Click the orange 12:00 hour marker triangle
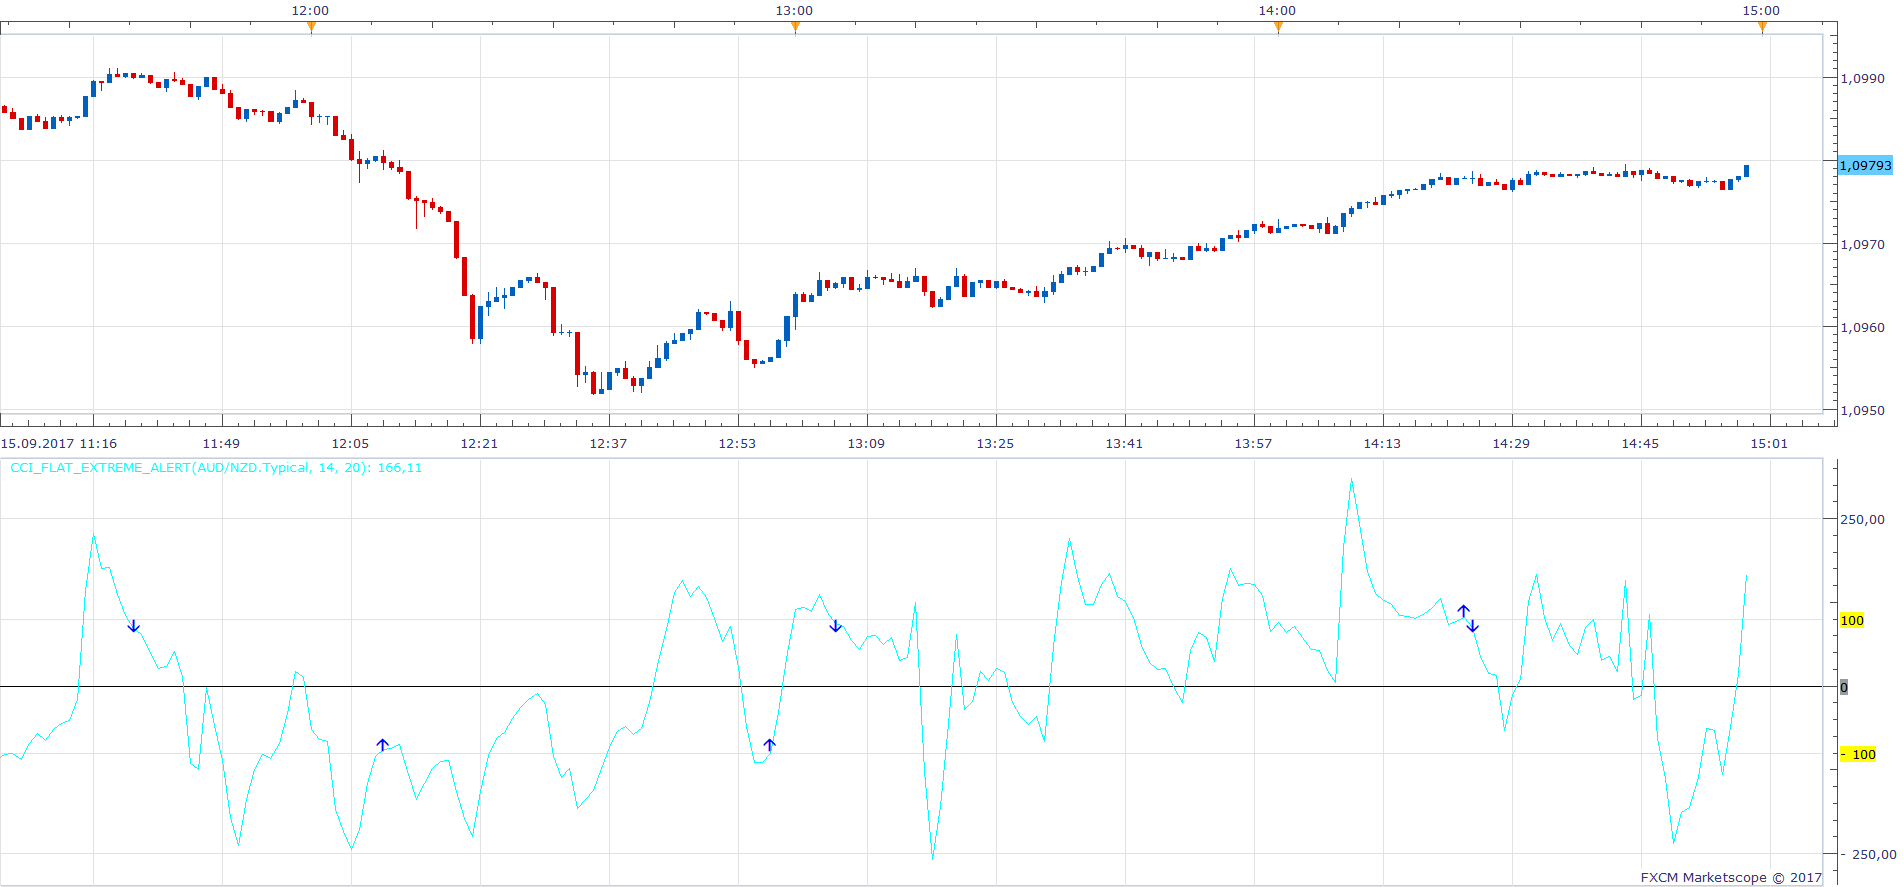The width and height of the screenshot is (1903, 887). 311,28
